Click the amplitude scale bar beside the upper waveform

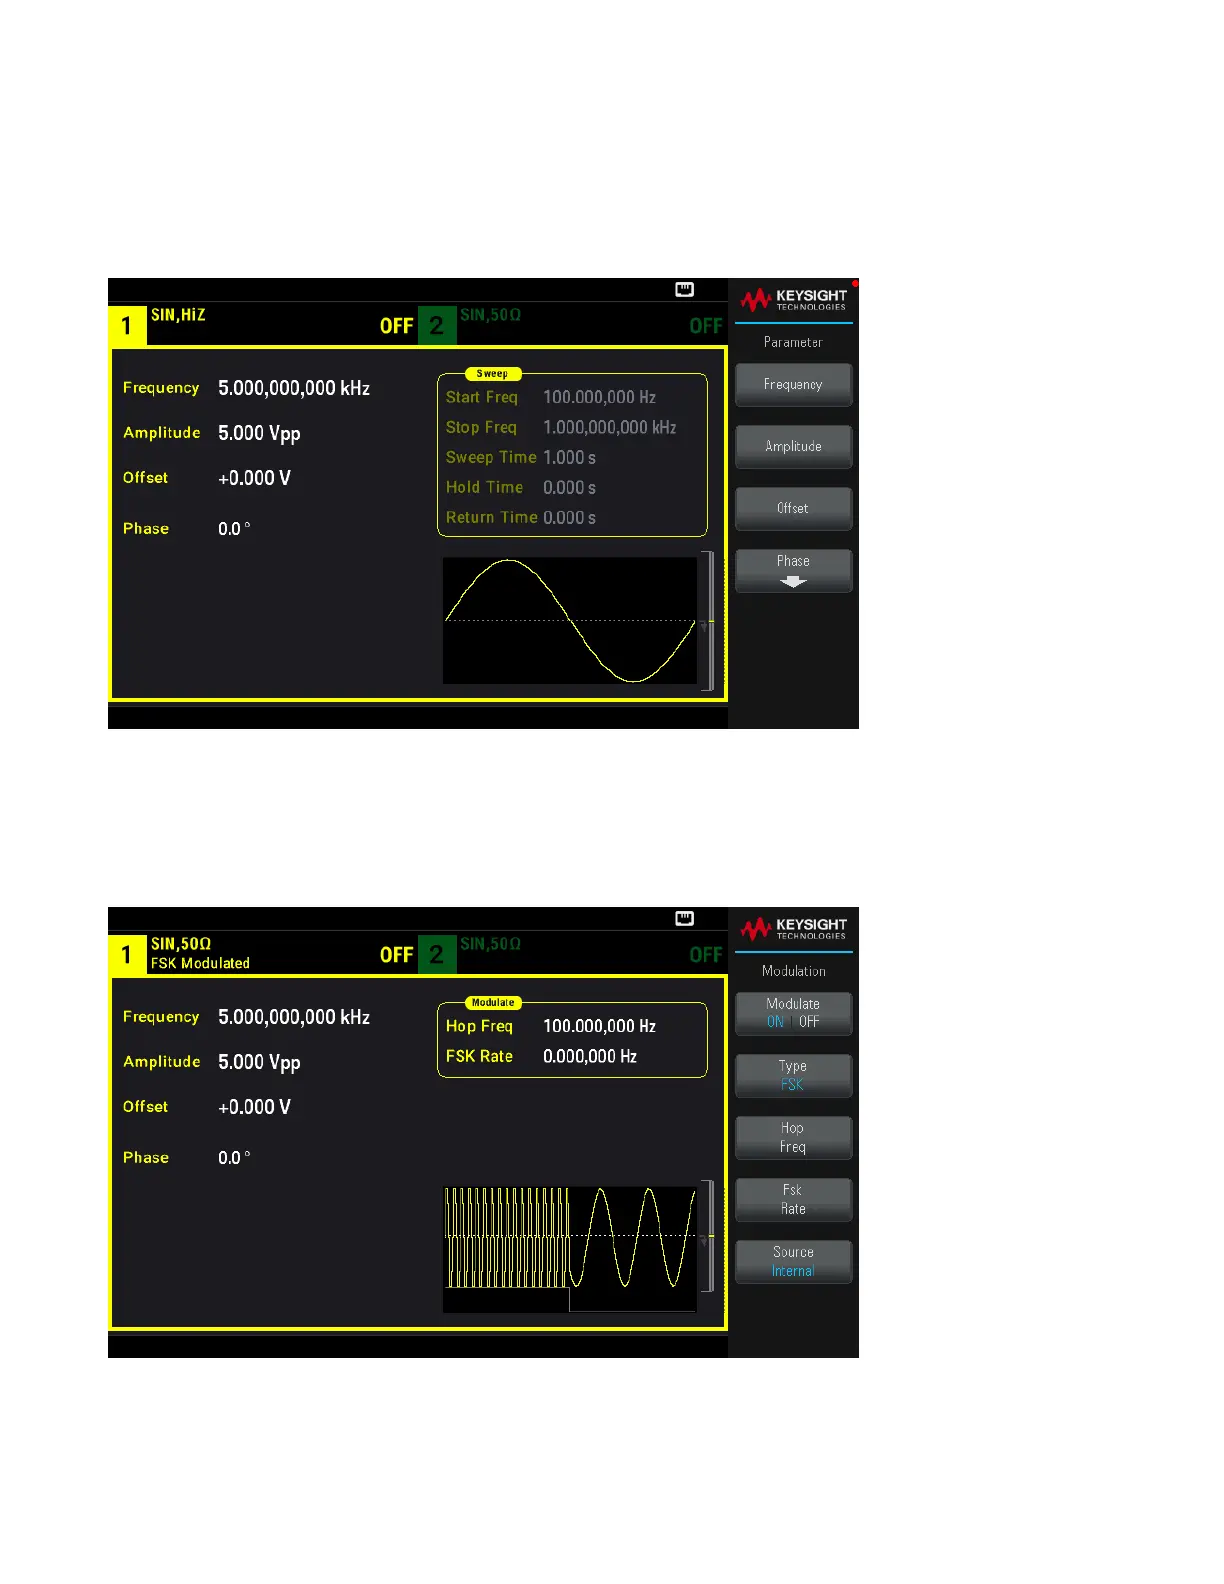707,621
